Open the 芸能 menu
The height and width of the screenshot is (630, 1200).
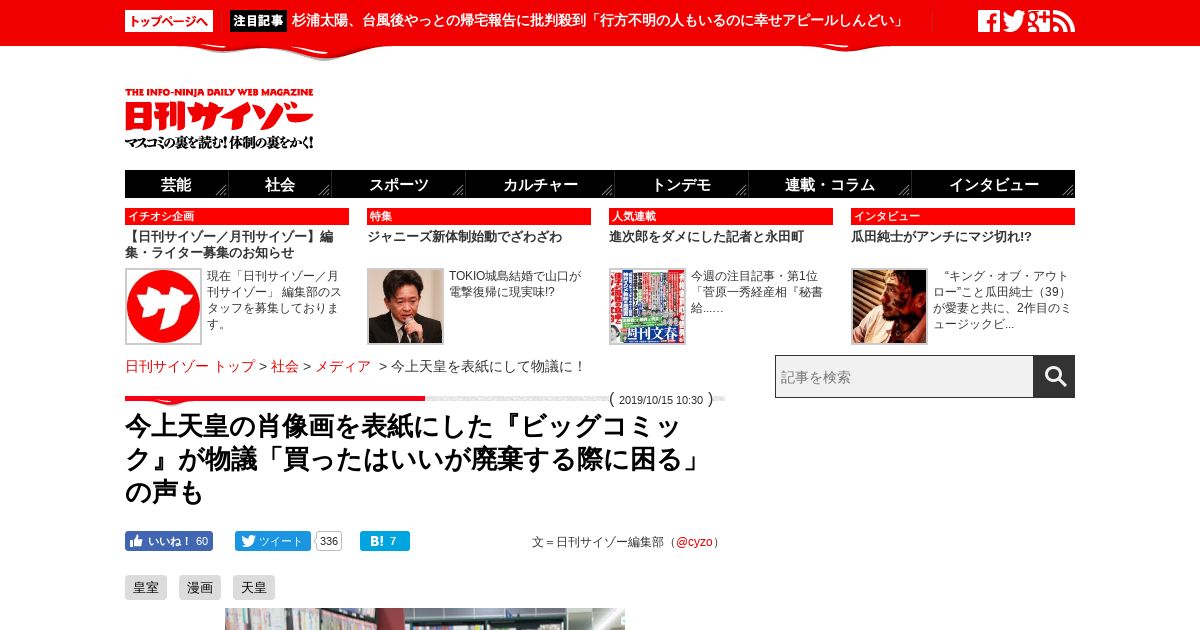tap(176, 184)
